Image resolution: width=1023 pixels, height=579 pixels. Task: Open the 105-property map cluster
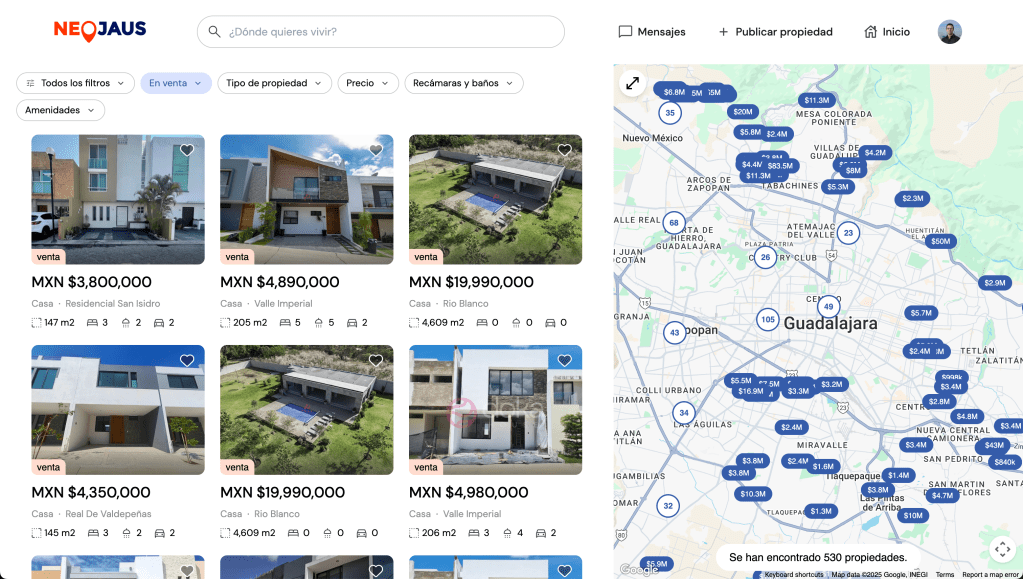(768, 319)
